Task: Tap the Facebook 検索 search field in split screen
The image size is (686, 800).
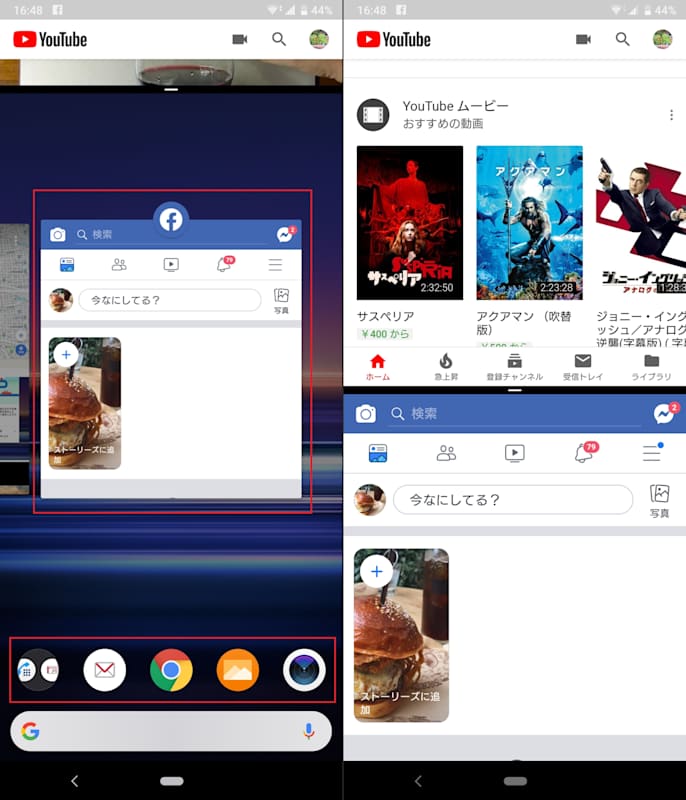Action: tap(515, 414)
